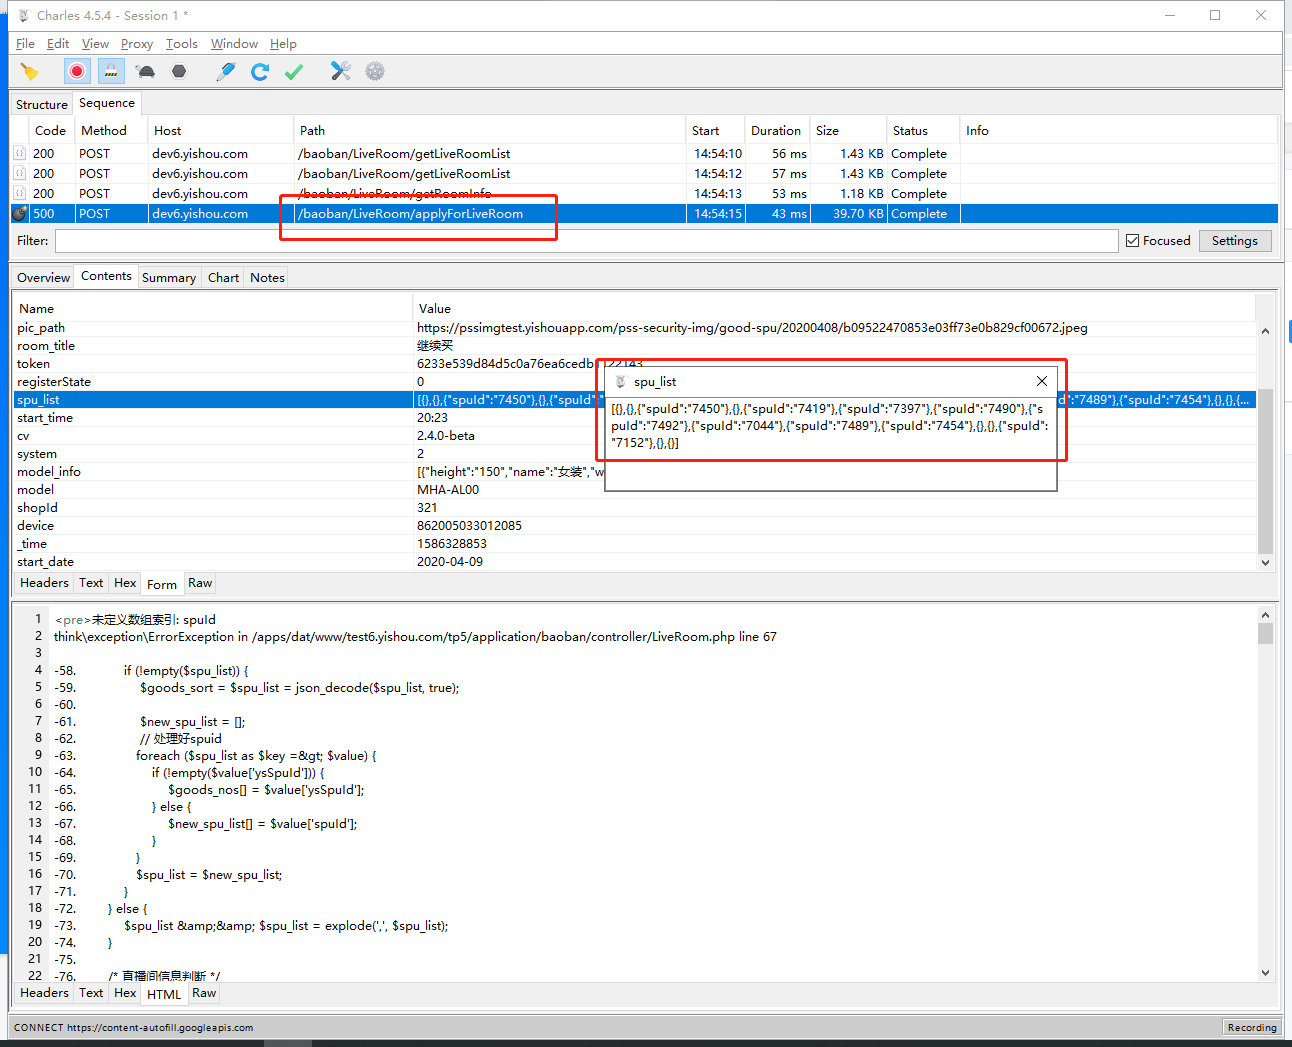Sort by the Code column header
Screen dimensions: 1292x1047
50,131
